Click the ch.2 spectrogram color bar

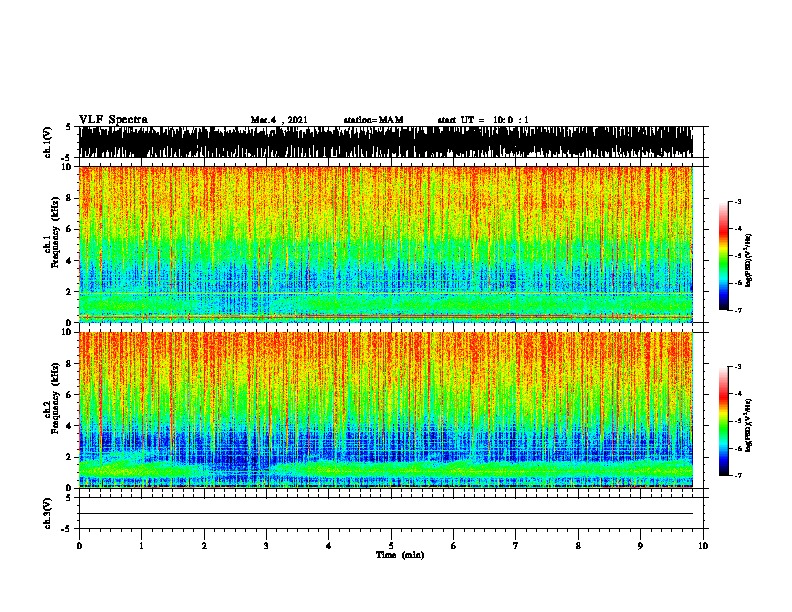[x=723, y=421]
